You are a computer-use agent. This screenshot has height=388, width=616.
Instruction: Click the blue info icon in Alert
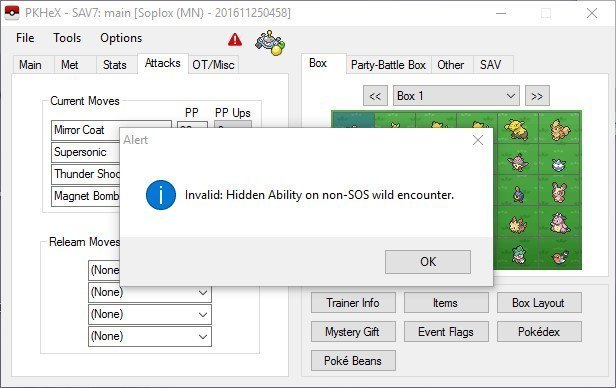click(161, 195)
